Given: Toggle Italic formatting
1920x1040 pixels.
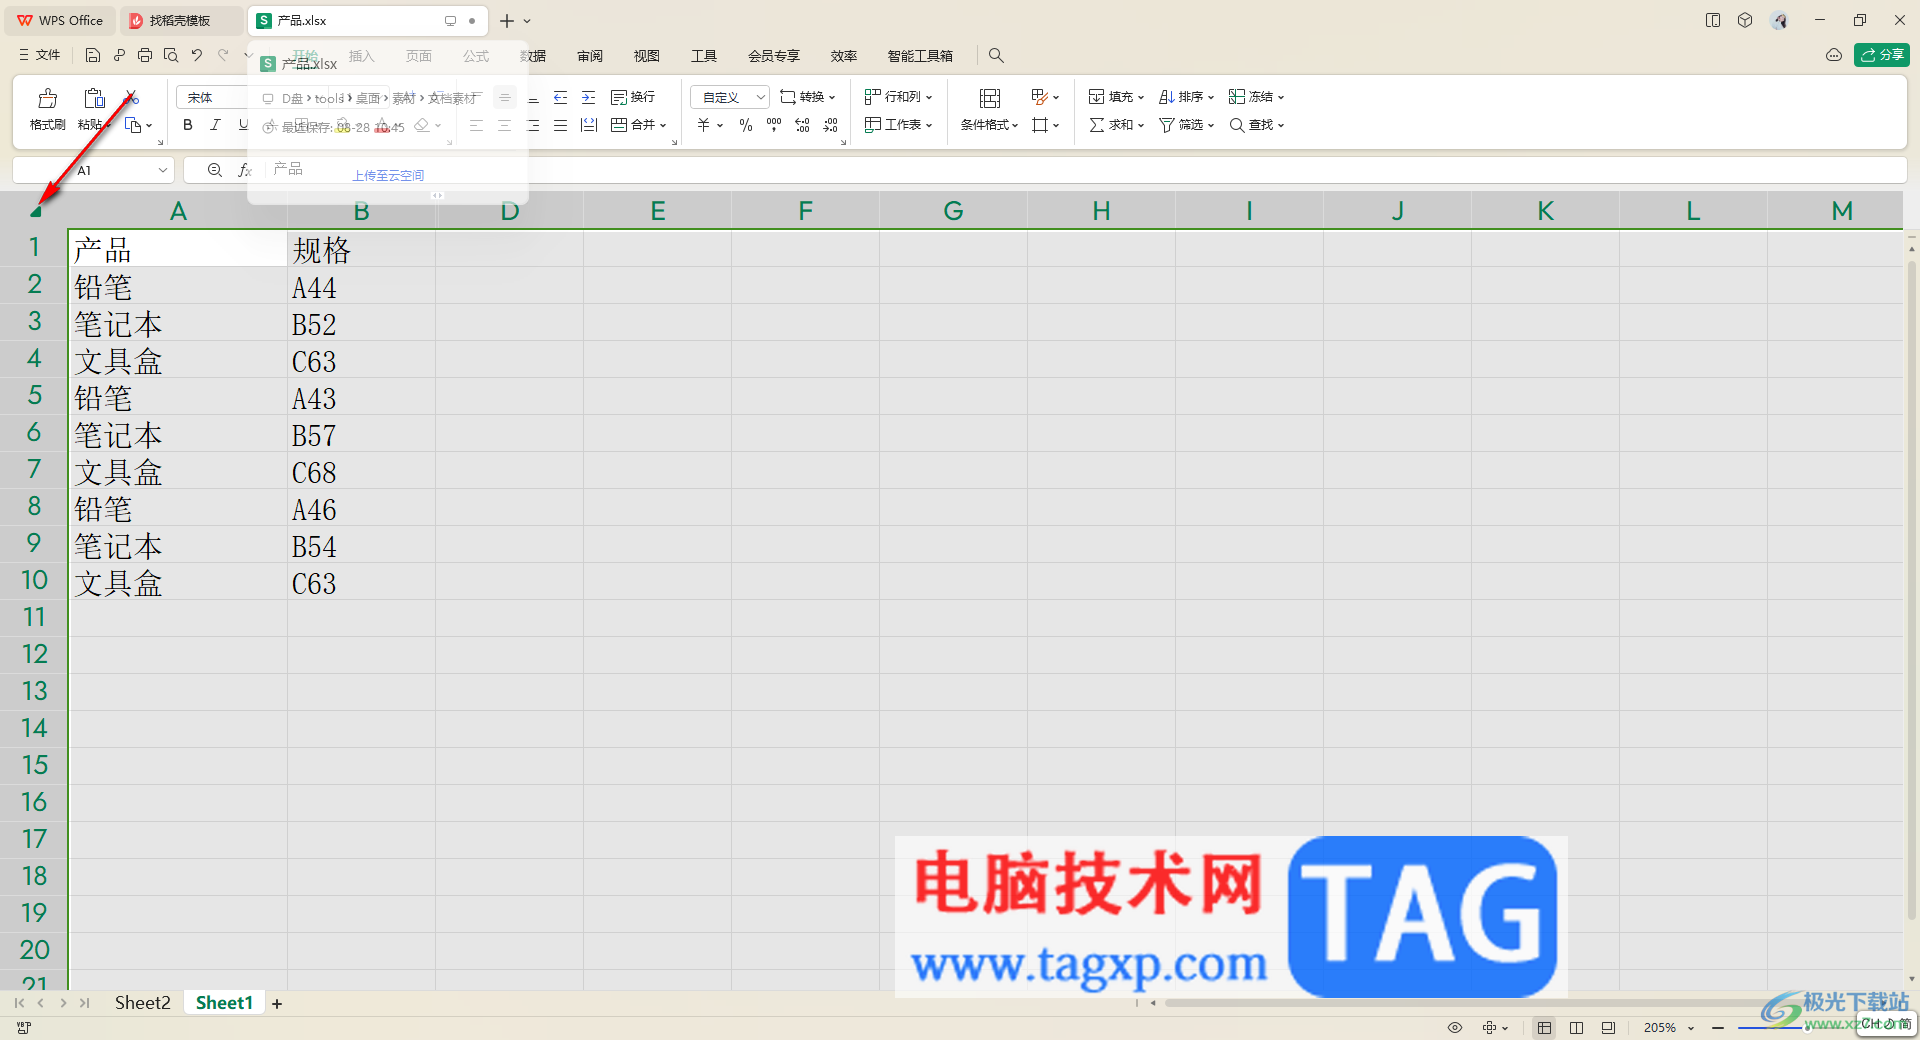Looking at the screenshot, I should pyautogui.click(x=215, y=125).
